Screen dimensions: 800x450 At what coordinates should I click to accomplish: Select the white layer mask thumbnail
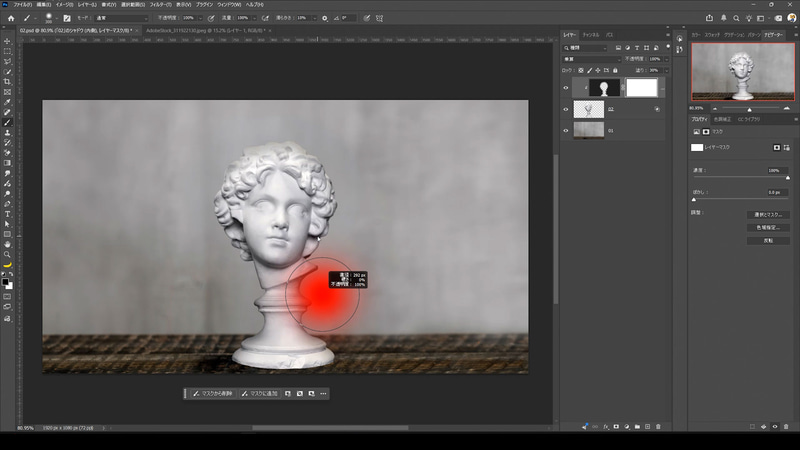tap(641, 88)
